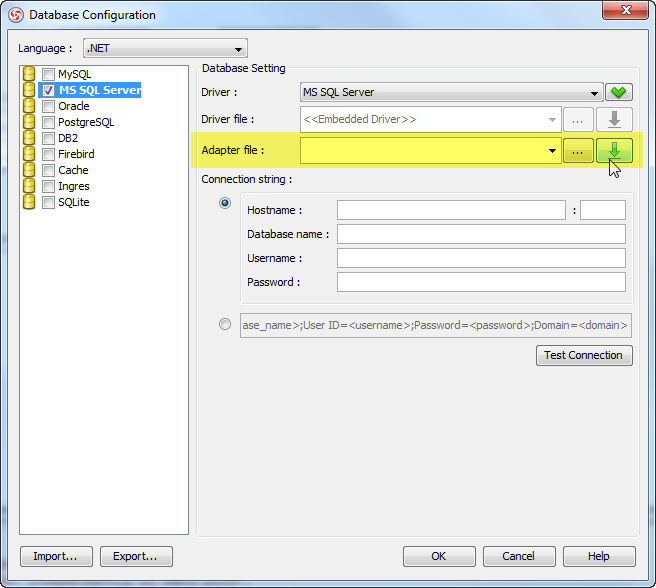This screenshot has height=588, width=656.
Task: Click the PostgreSQL database cylinder icon
Action: tap(29, 122)
